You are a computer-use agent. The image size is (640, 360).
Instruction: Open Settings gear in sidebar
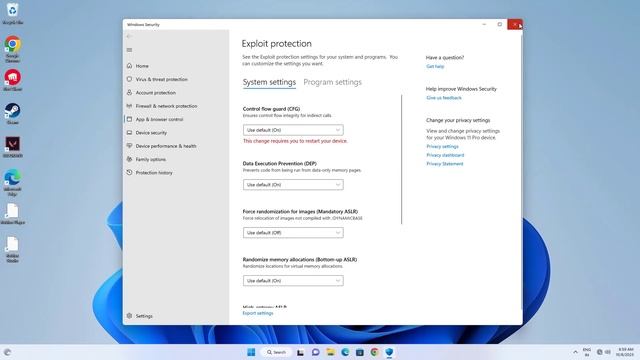tap(140, 316)
